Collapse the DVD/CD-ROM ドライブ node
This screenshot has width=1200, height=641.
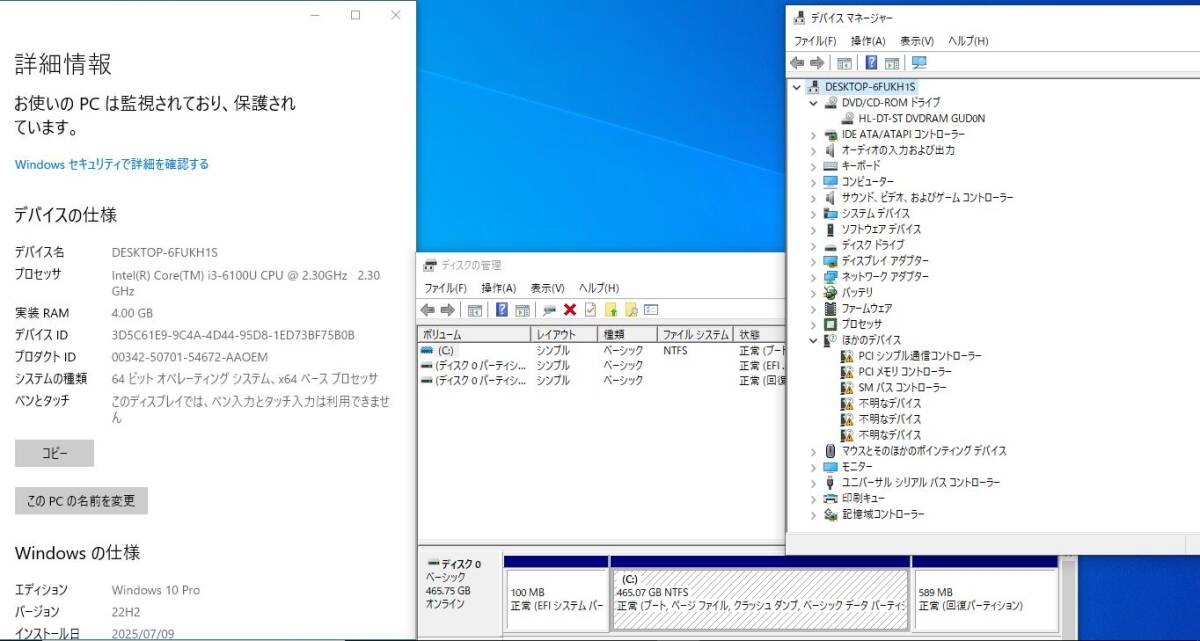point(813,103)
